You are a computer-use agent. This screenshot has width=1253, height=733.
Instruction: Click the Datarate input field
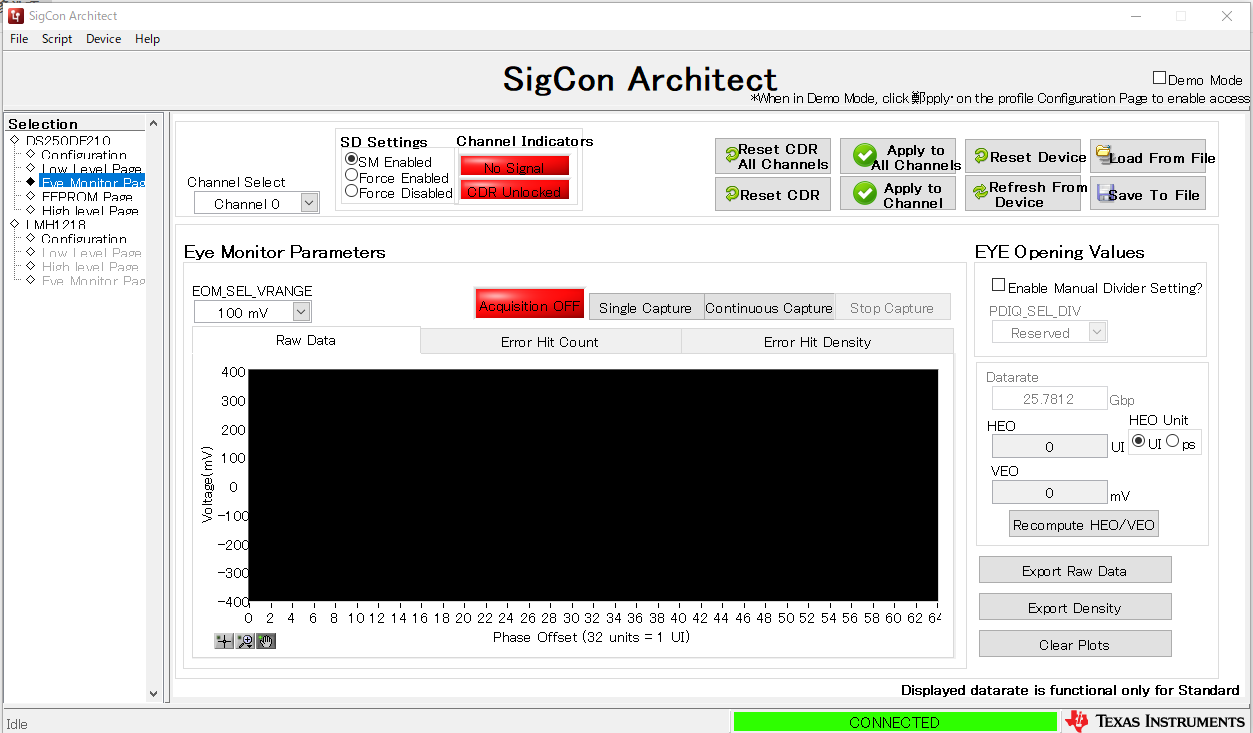pyautogui.click(x=1049, y=398)
